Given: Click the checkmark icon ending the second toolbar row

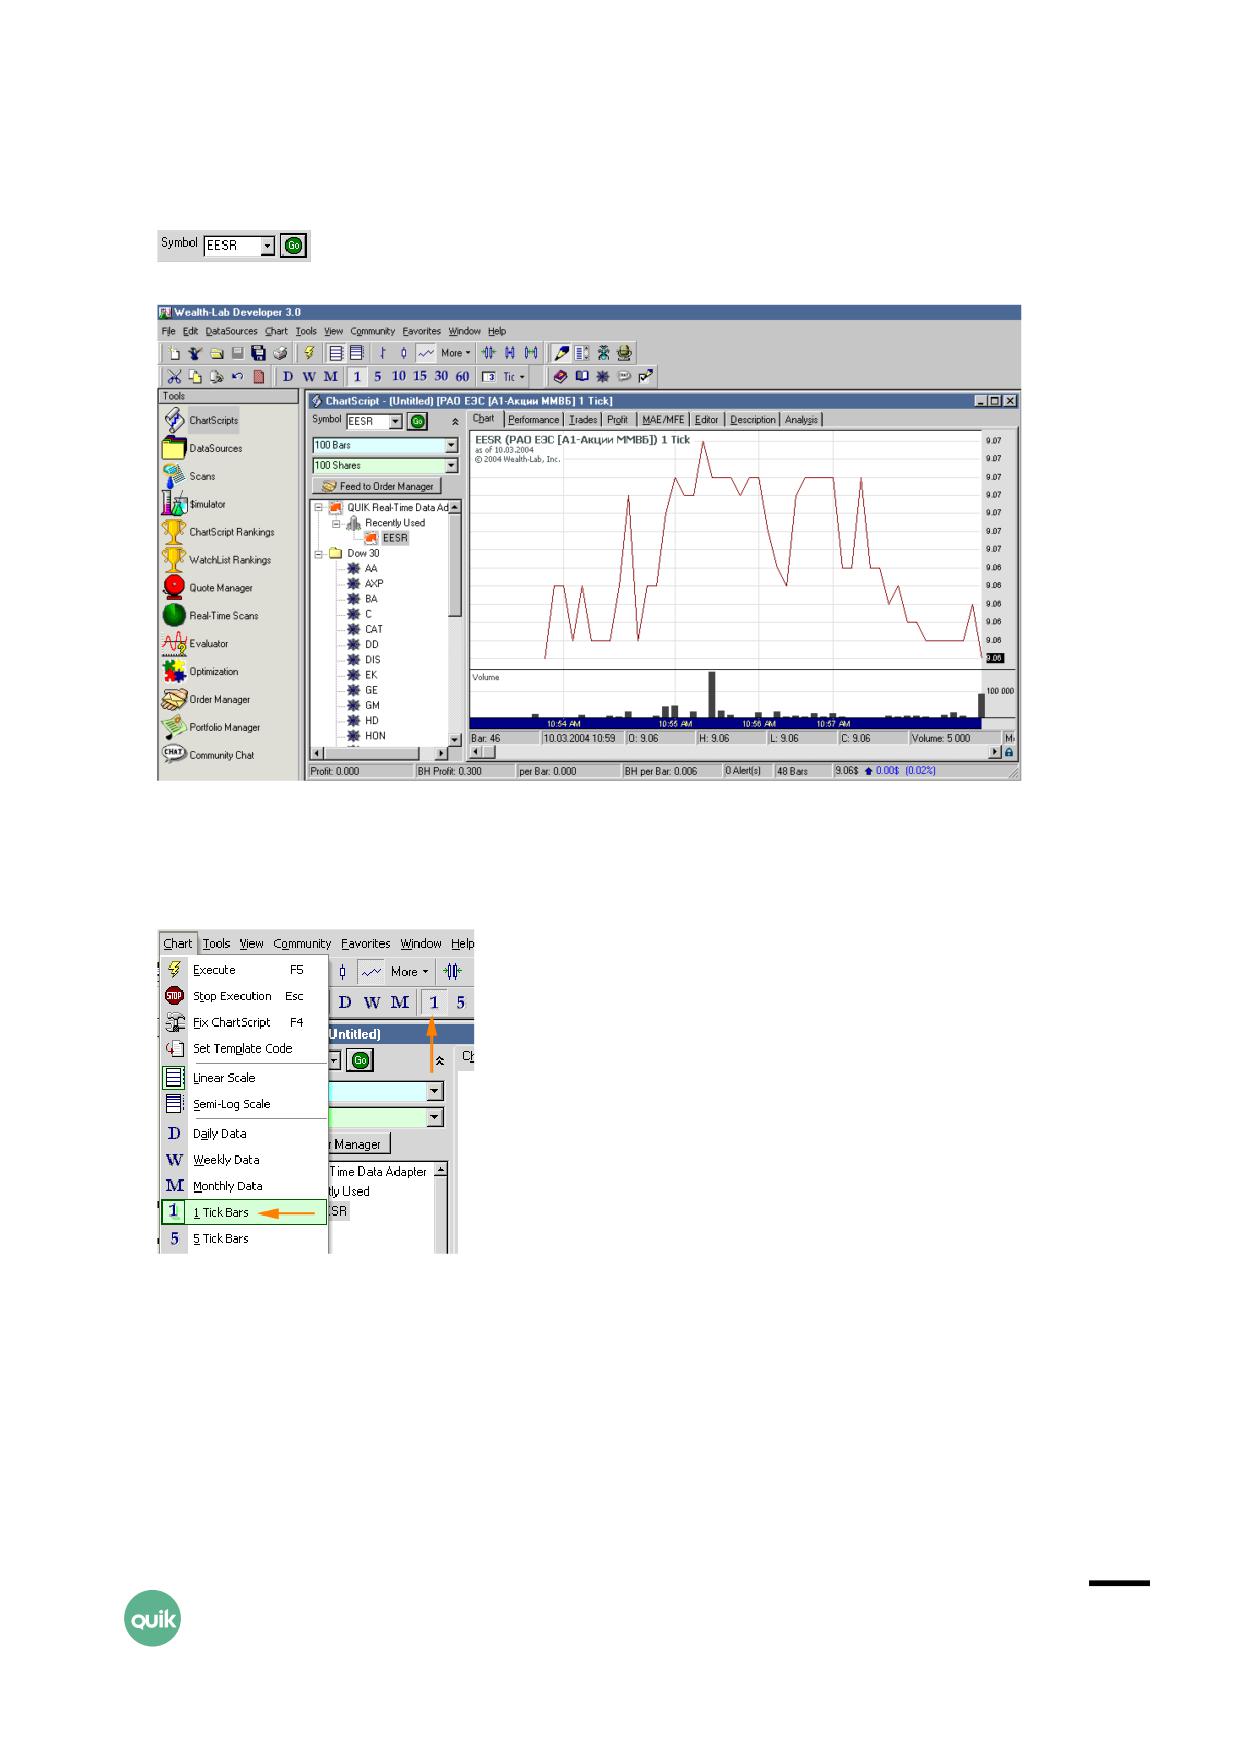Looking at the screenshot, I should (x=645, y=377).
